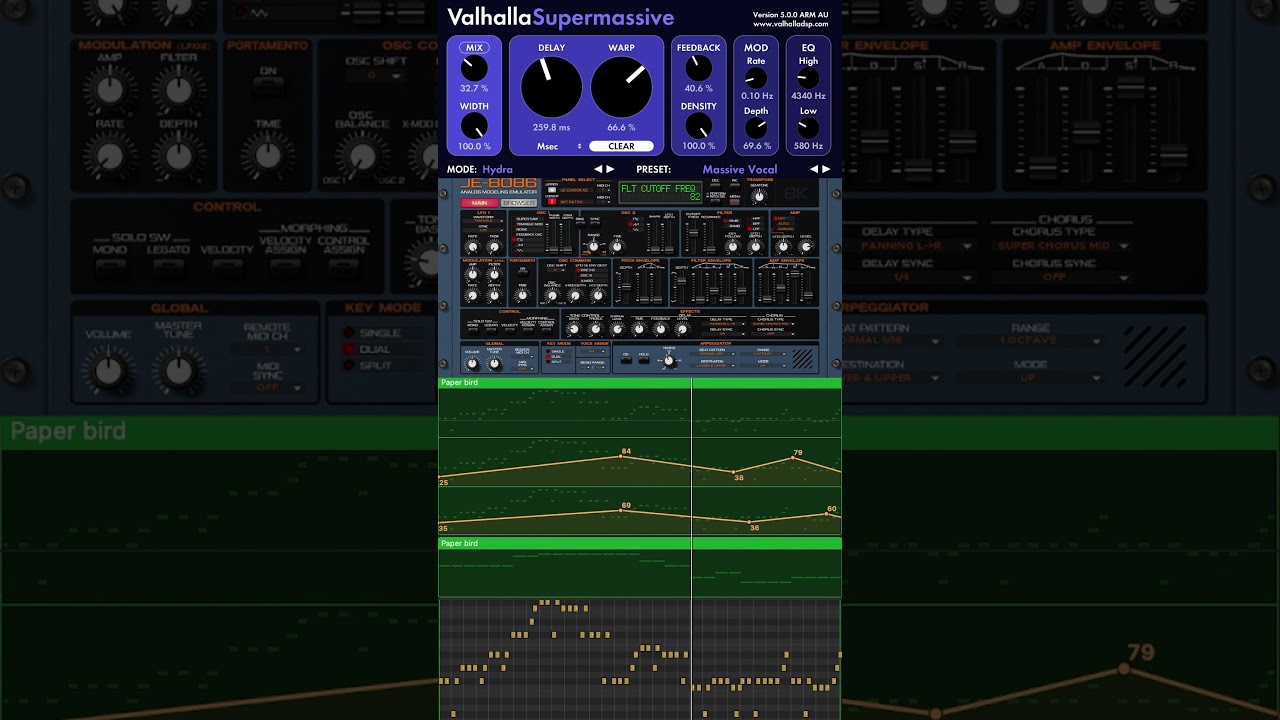Click the EQ Low knob
Image resolution: width=1280 pixels, height=720 pixels.
(808, 128)
